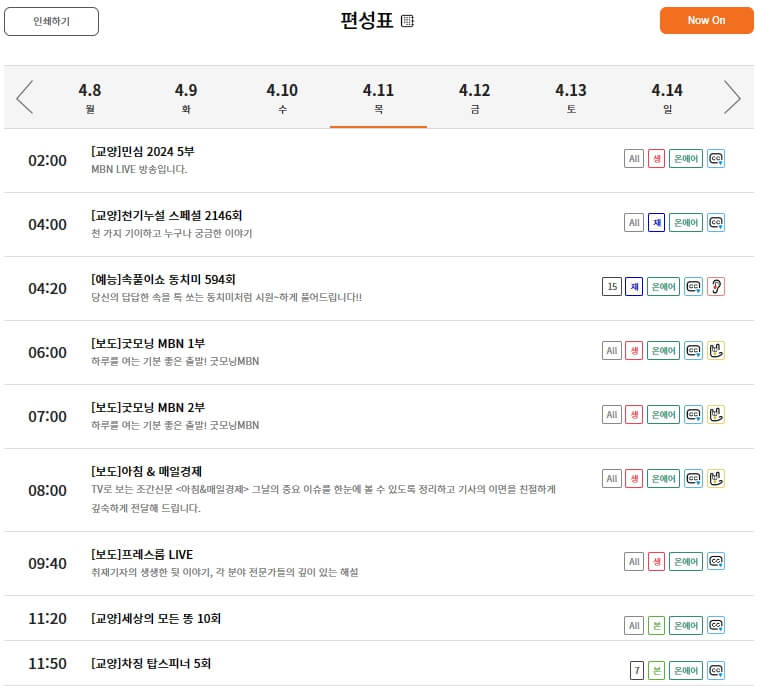
Task: Click the 인쇄하기 print button
Action: (51, 21)
